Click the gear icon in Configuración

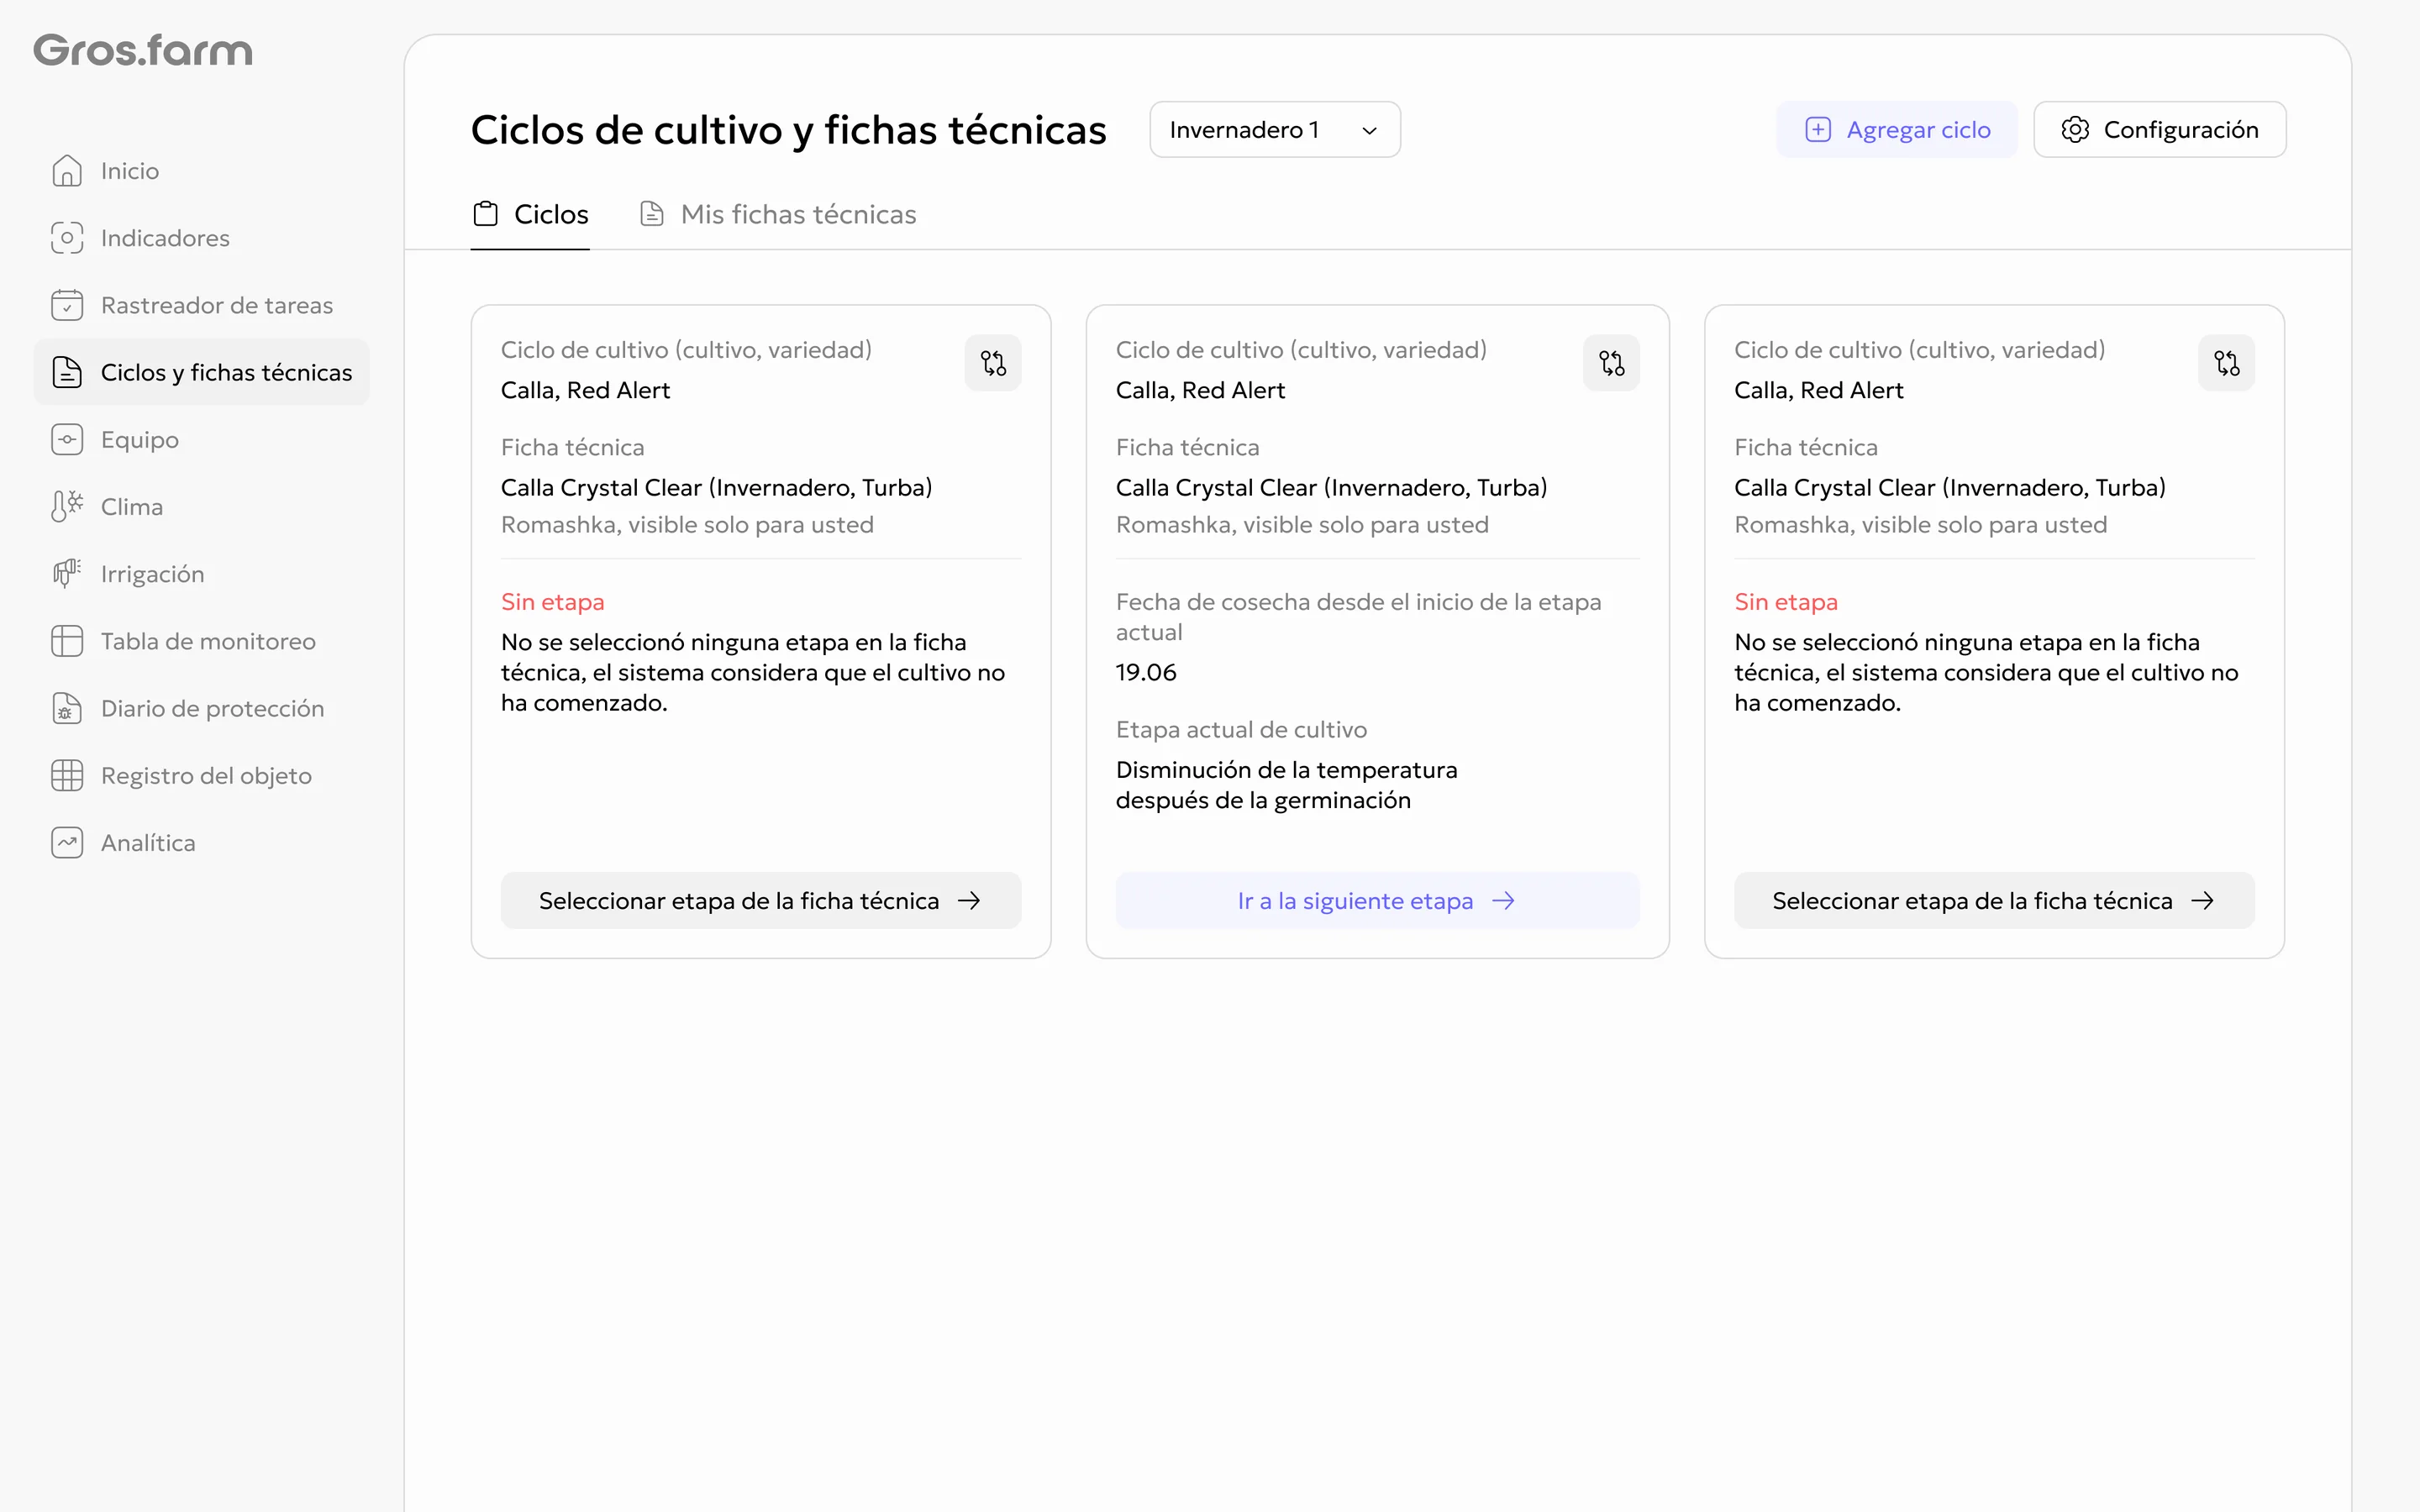[2075, 130]
